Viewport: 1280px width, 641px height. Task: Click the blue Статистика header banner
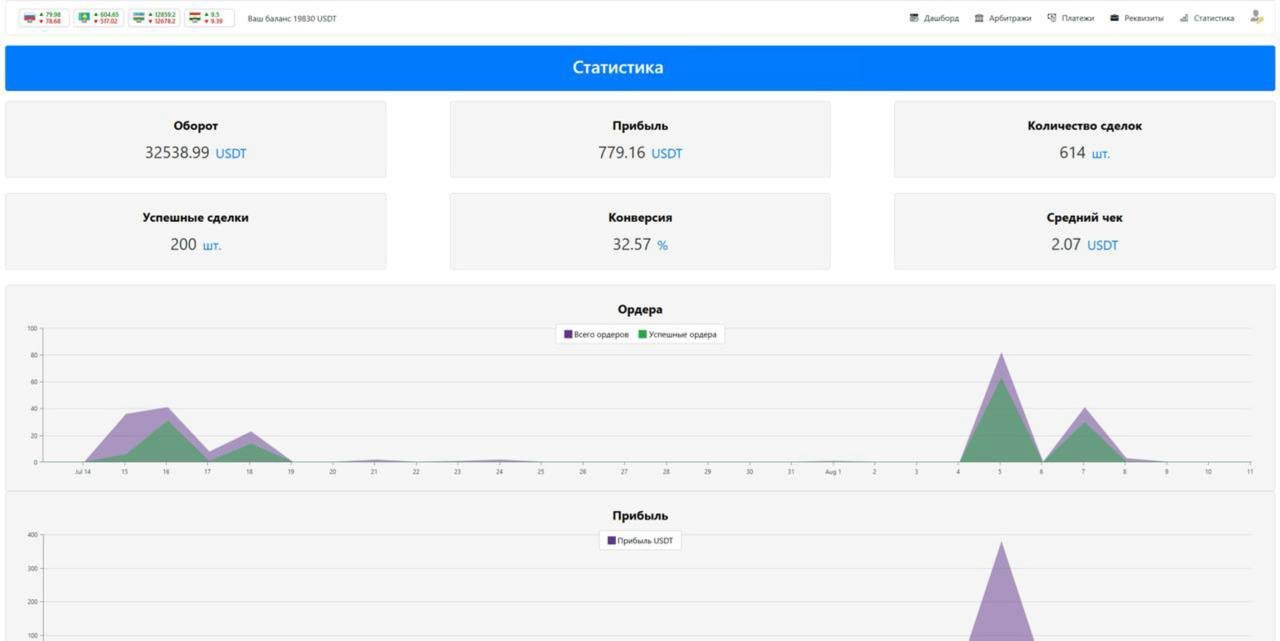[640, 67]
